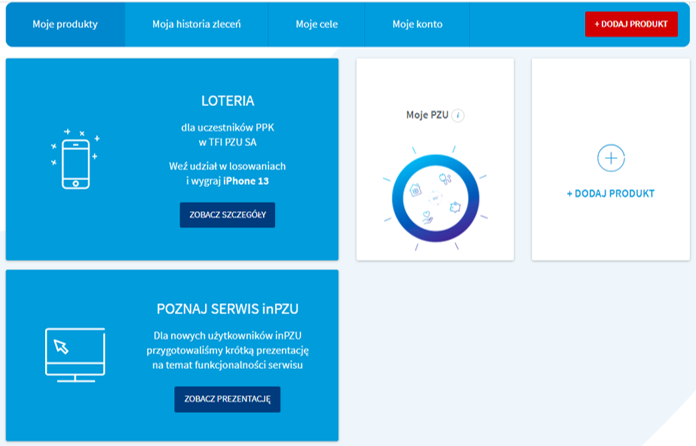Switch to Moja historia zleceń tab
The width and height of the screenshot is (696, 446).
tap(197, 24)
